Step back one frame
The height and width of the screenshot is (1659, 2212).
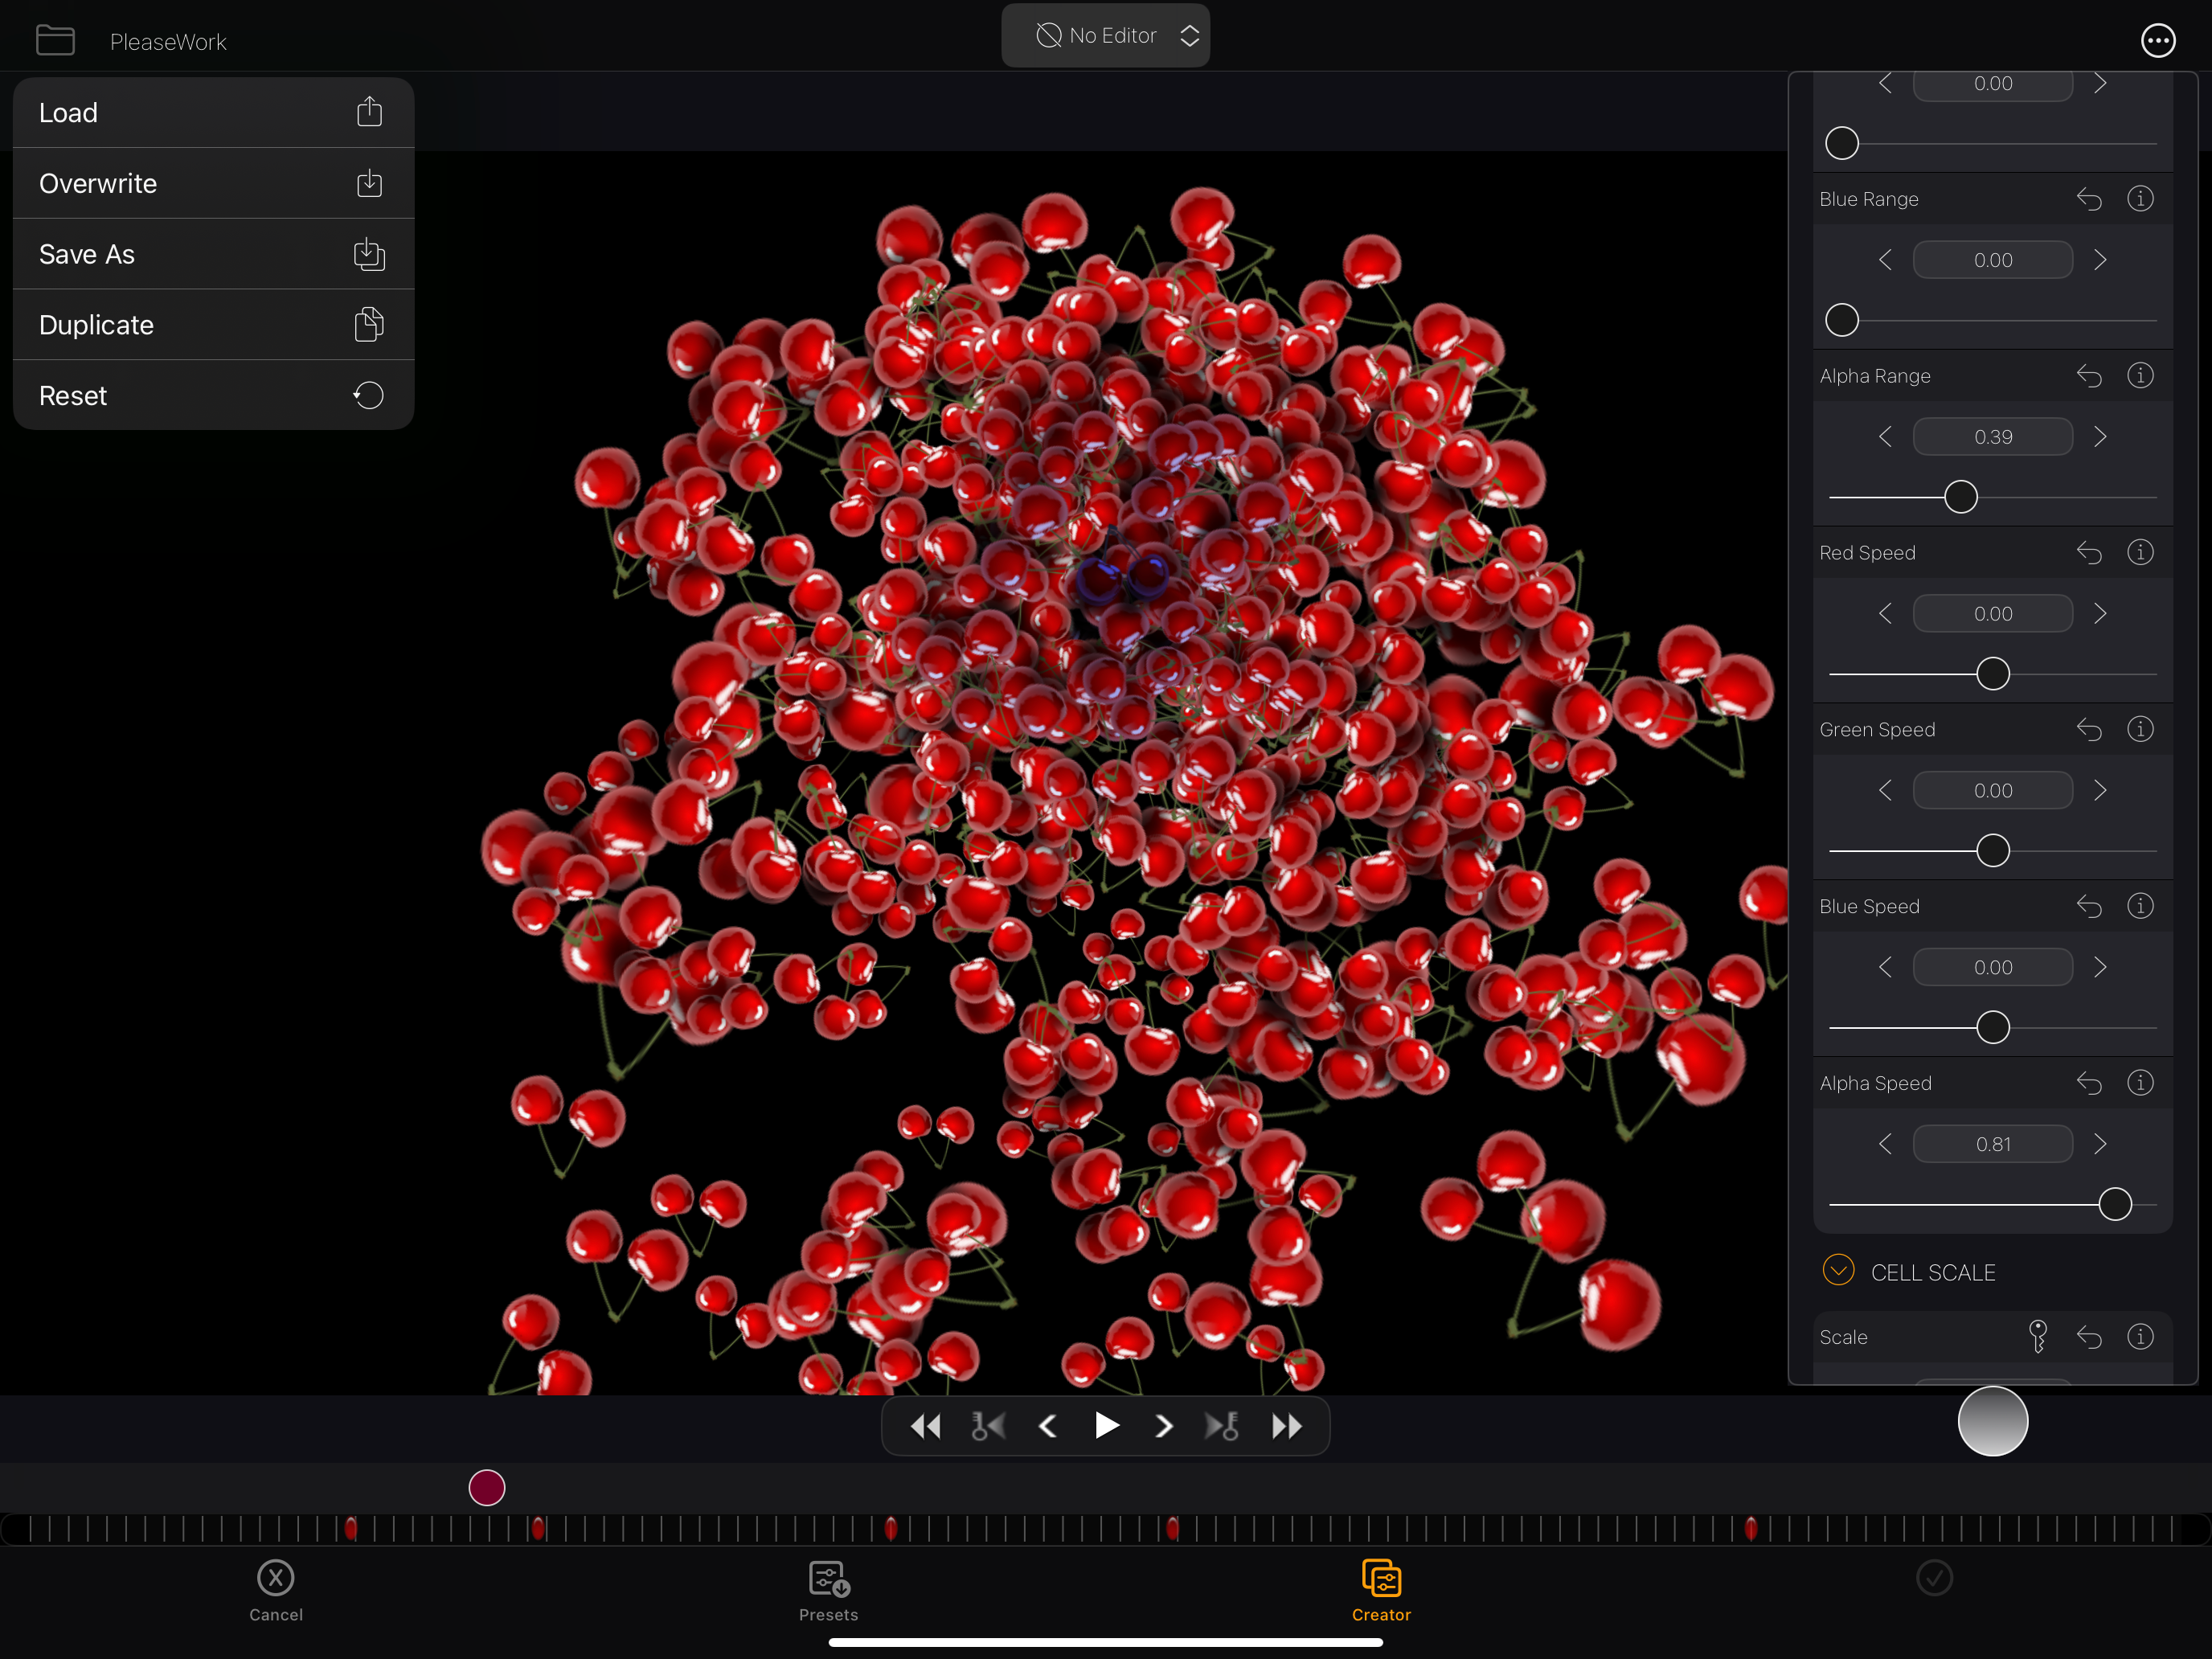(1047, 1426)
